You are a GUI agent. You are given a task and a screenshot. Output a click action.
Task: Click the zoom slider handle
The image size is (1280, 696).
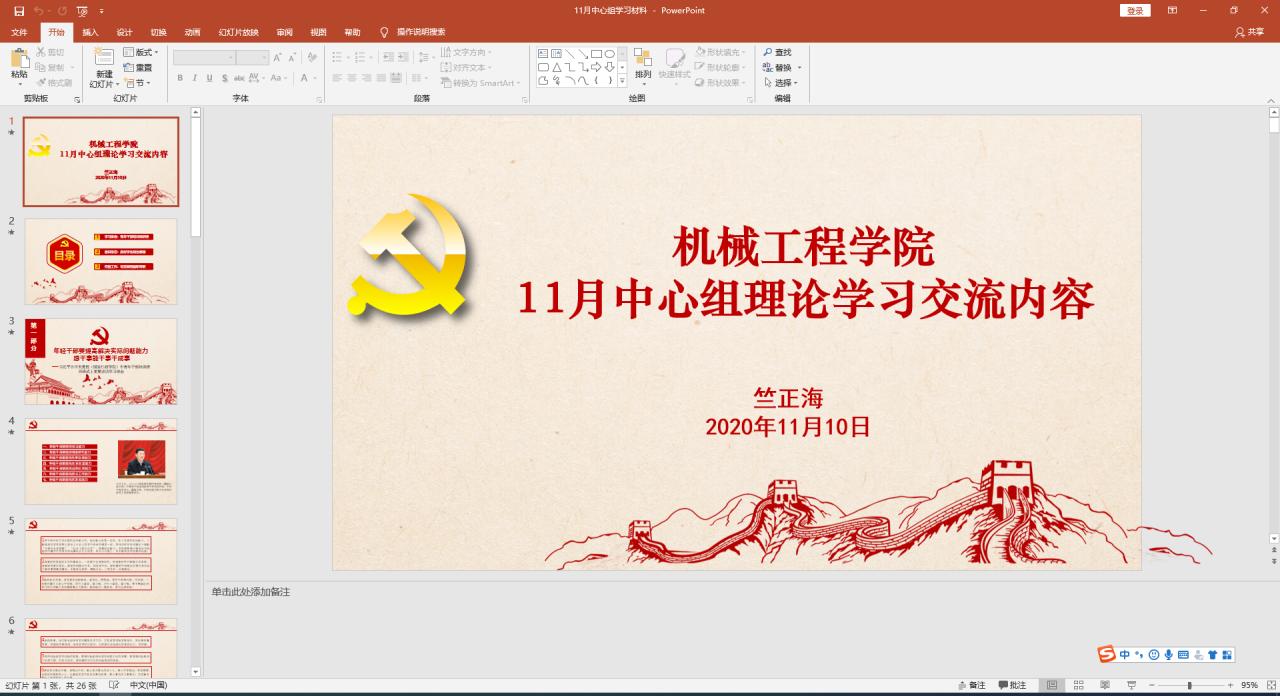pos(1189,685)
